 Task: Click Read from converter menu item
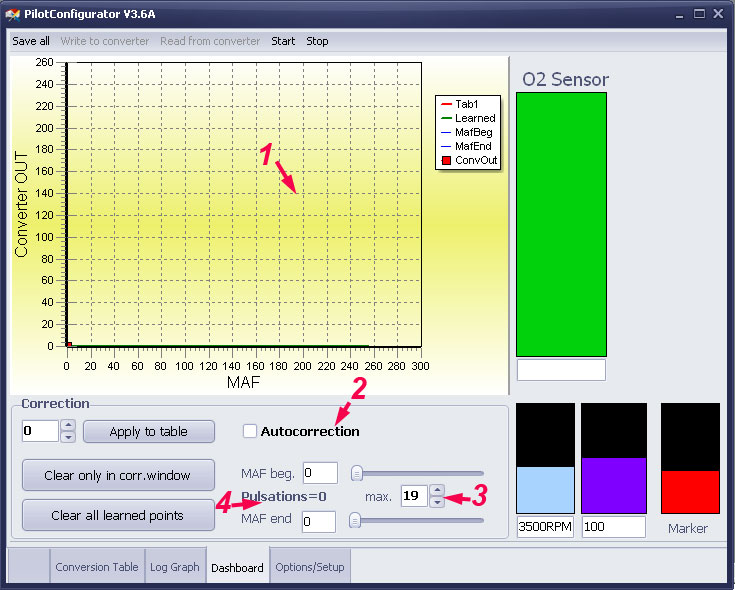click(x=210, y=41)
